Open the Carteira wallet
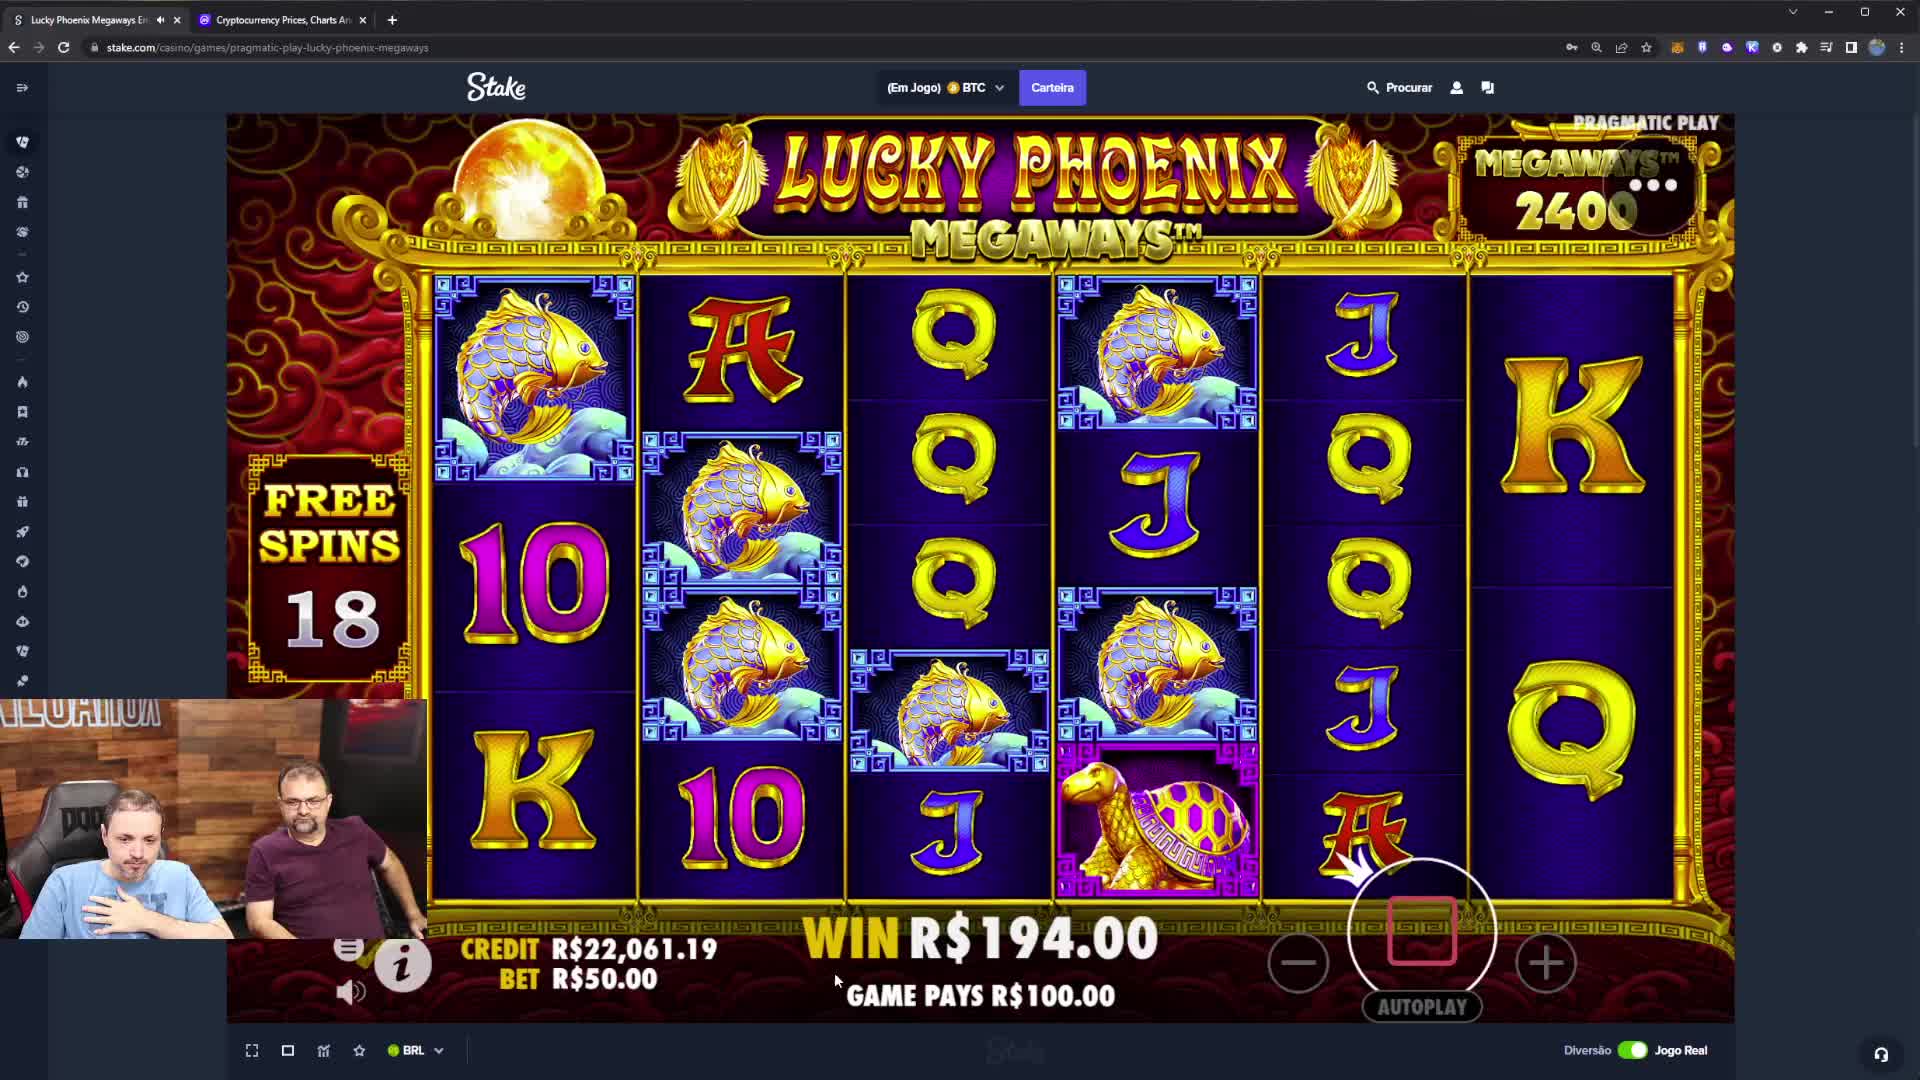This screenshot has width=1920, height=1080. pos(1052,88)
